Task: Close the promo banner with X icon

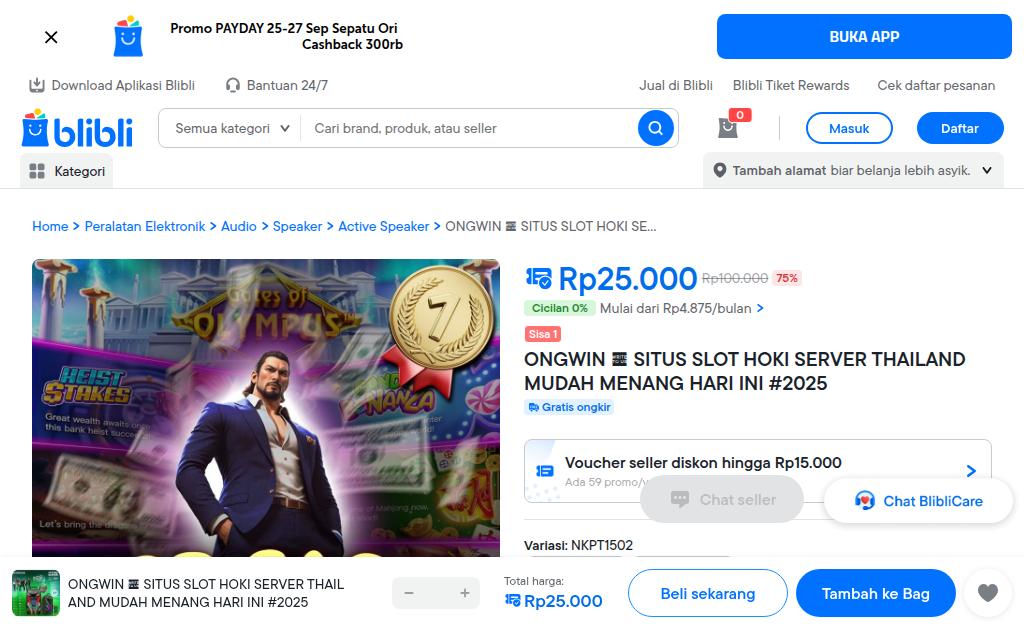Action: pyautogui.click(x=51, y=37)
